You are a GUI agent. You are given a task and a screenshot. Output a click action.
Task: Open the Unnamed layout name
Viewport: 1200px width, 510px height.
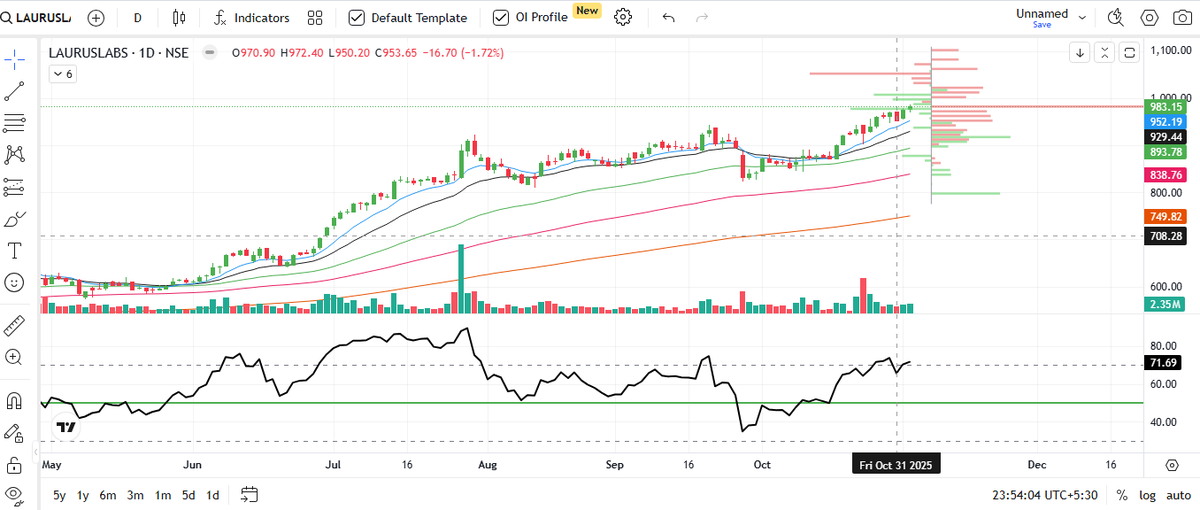pos(1042,14)
